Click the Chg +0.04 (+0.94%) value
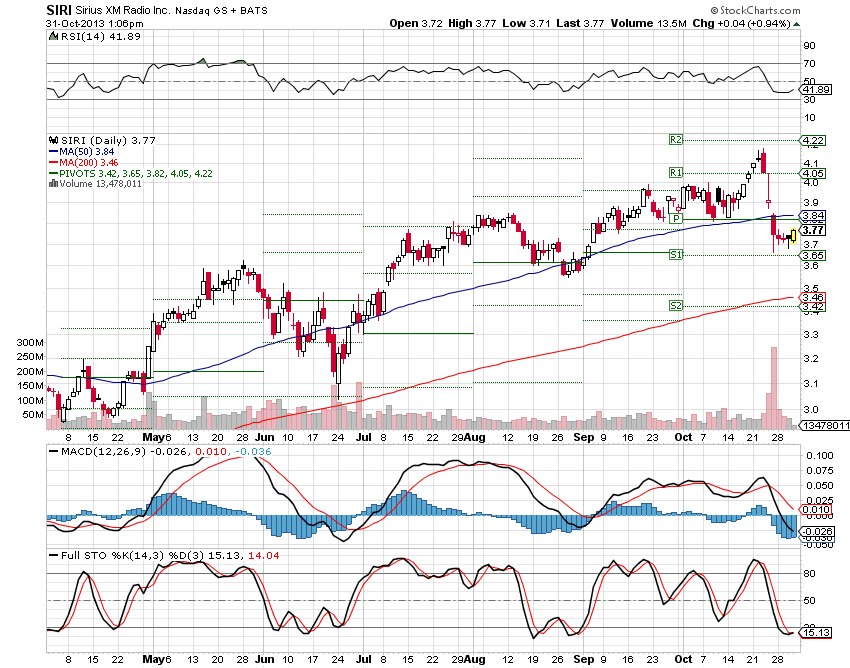 (741, 23)
